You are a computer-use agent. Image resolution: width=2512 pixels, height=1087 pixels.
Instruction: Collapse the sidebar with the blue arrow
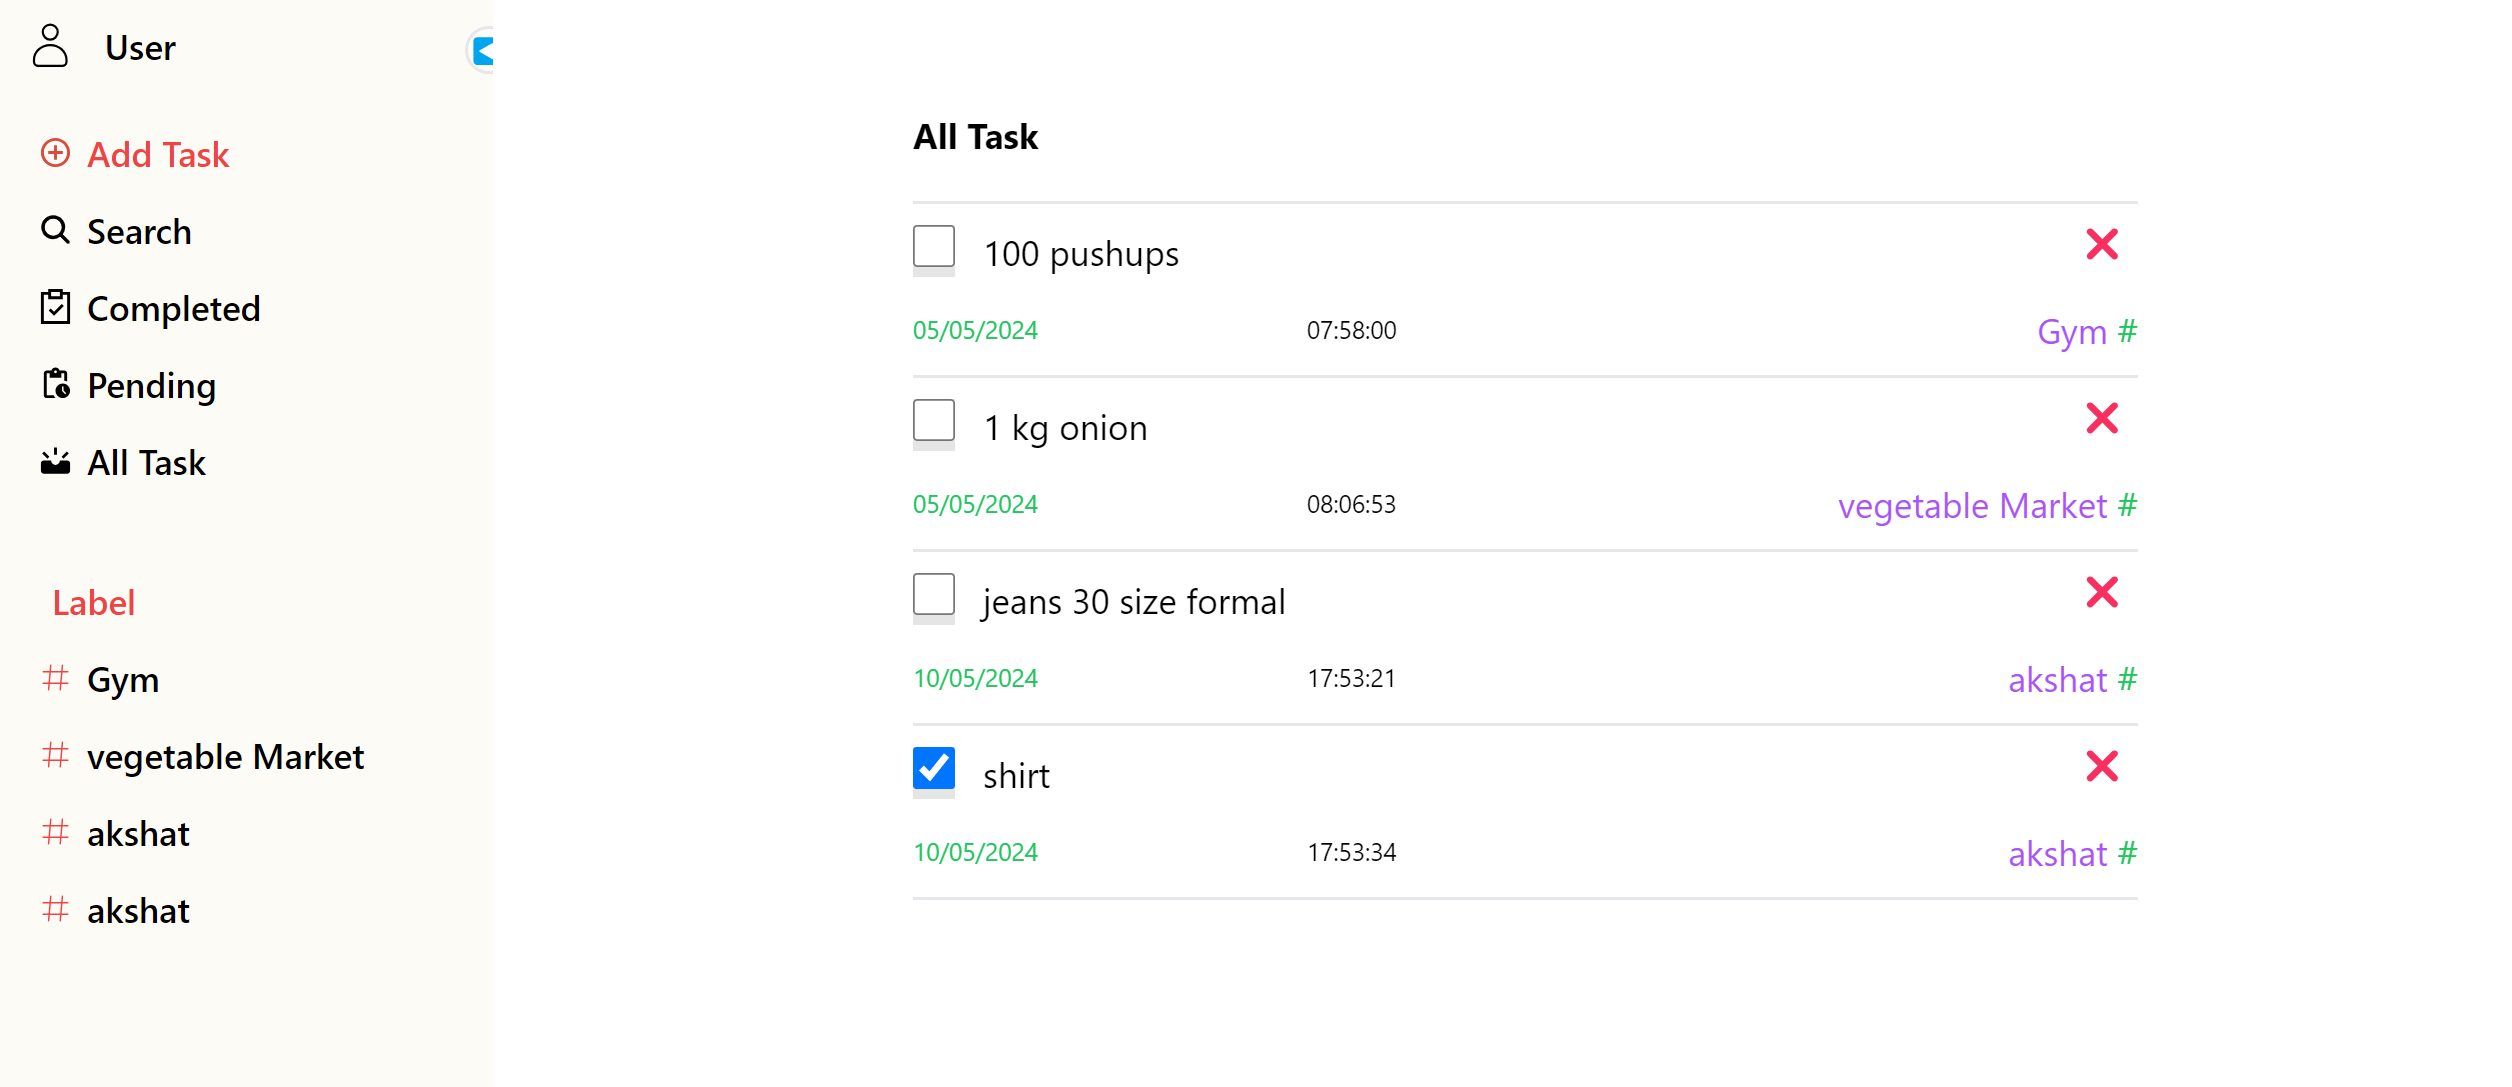[x=482, y=50]
